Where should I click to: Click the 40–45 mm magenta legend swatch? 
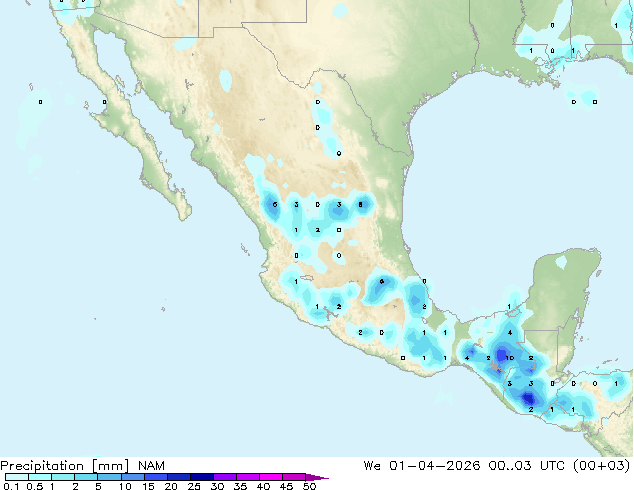[271, 477]
